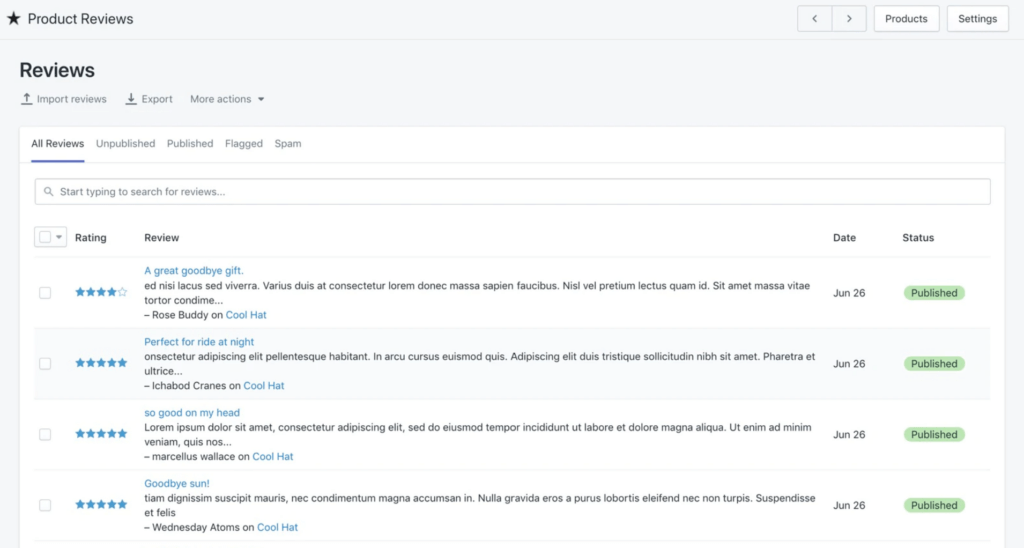This screenshot has width=1024, height=548.
Task: Click the Date column header
Action: (844, 238)
